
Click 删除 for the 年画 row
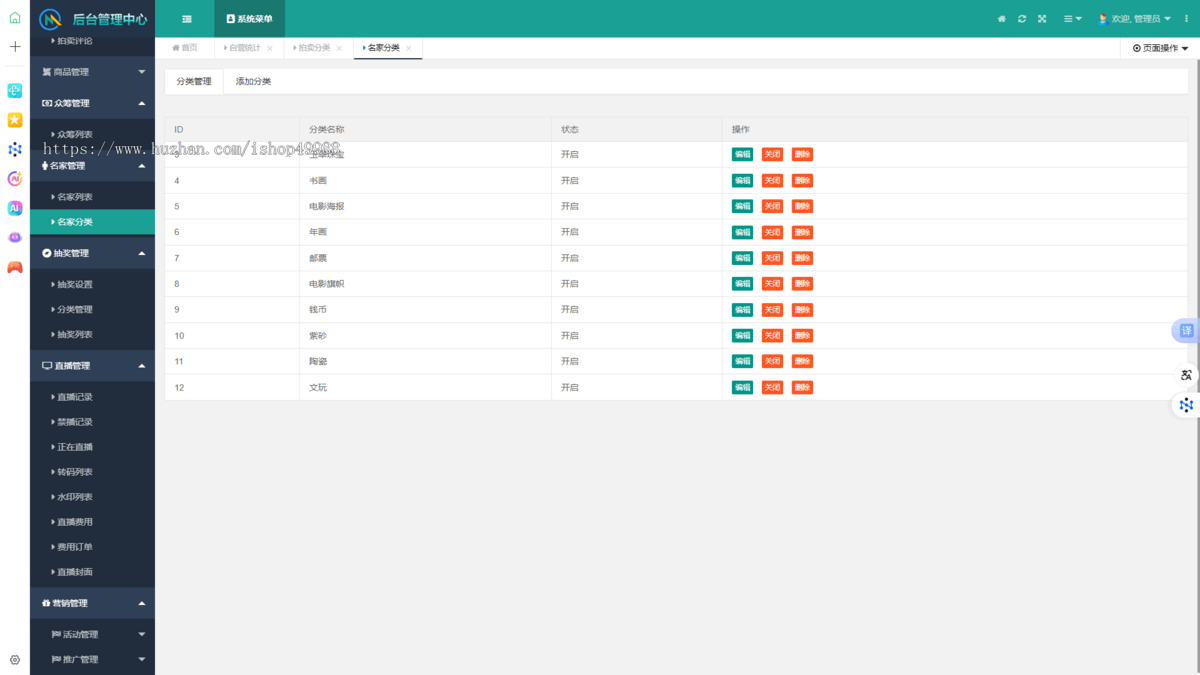coord(802,232)
